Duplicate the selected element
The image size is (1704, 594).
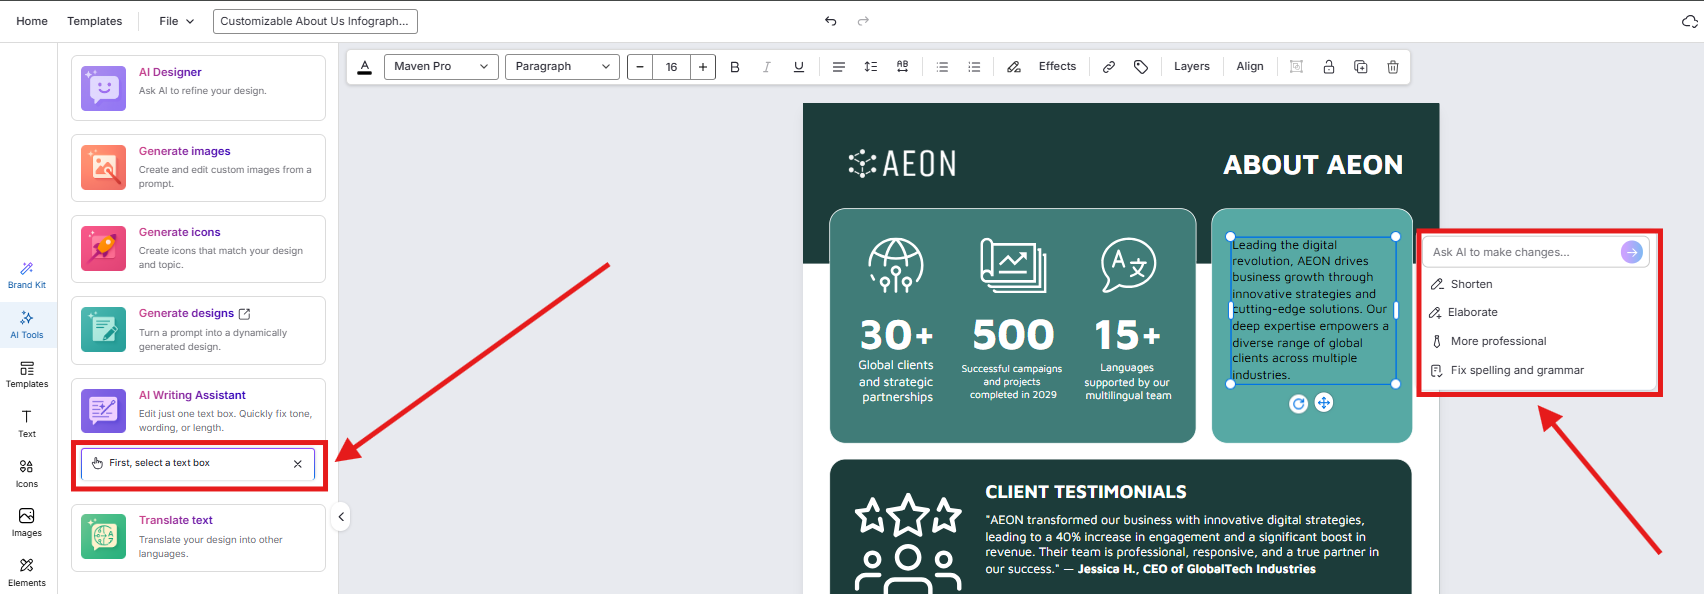point(1360,67)
